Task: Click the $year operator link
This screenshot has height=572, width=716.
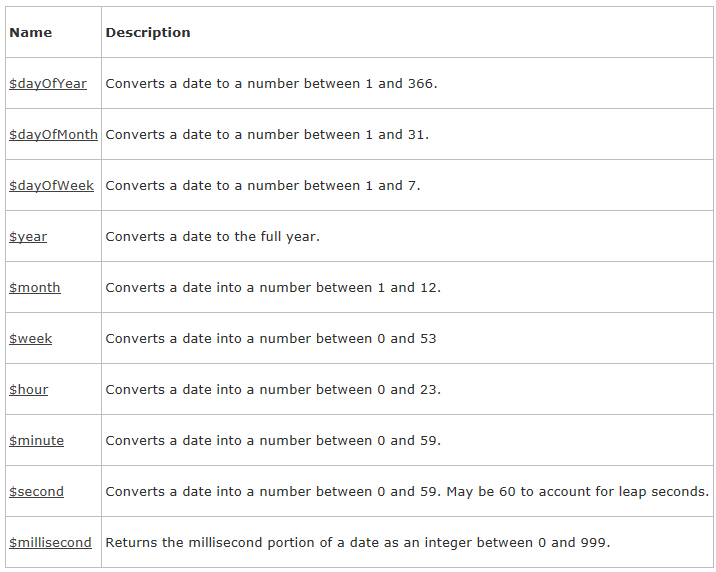Action: click(28, 237)
